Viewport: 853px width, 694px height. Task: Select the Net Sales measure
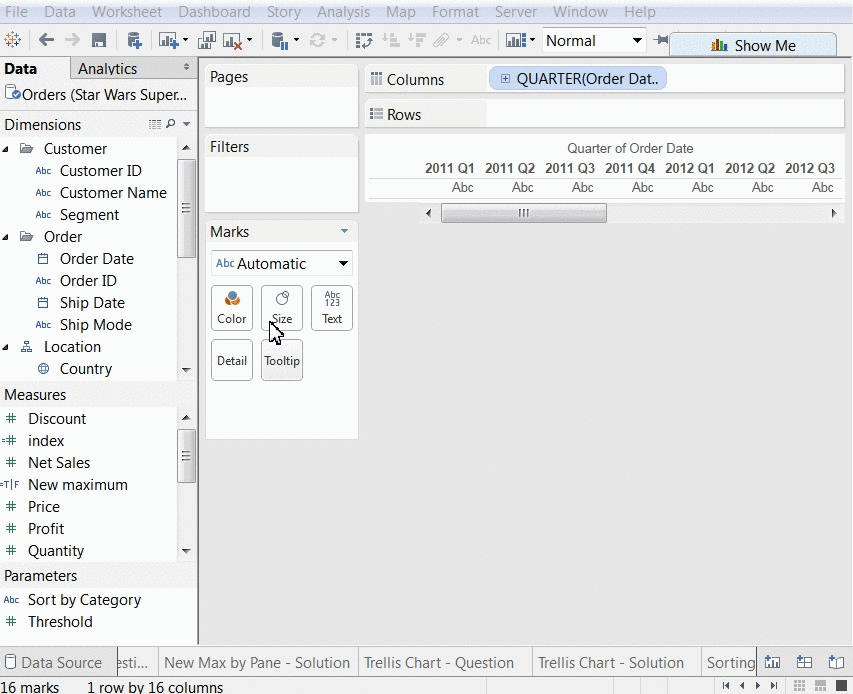point(59,463)
